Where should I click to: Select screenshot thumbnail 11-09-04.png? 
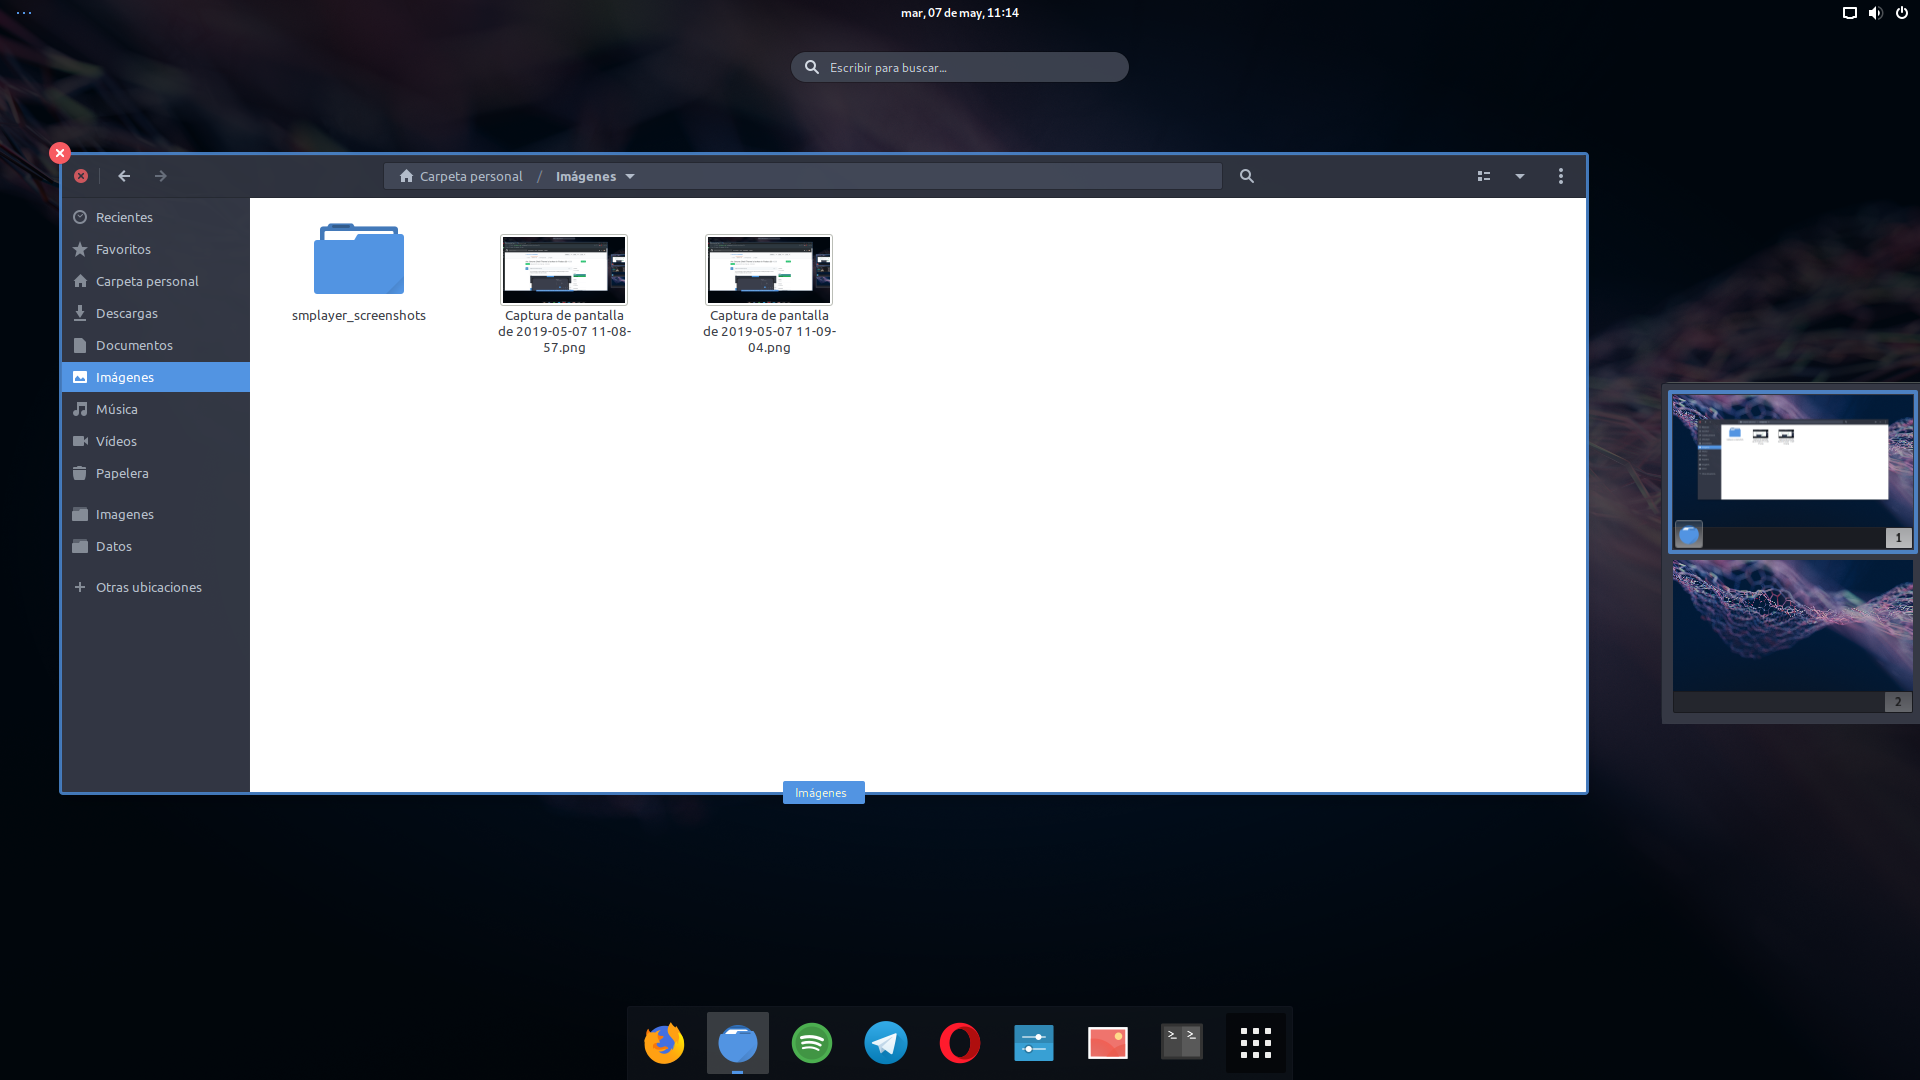769,270
